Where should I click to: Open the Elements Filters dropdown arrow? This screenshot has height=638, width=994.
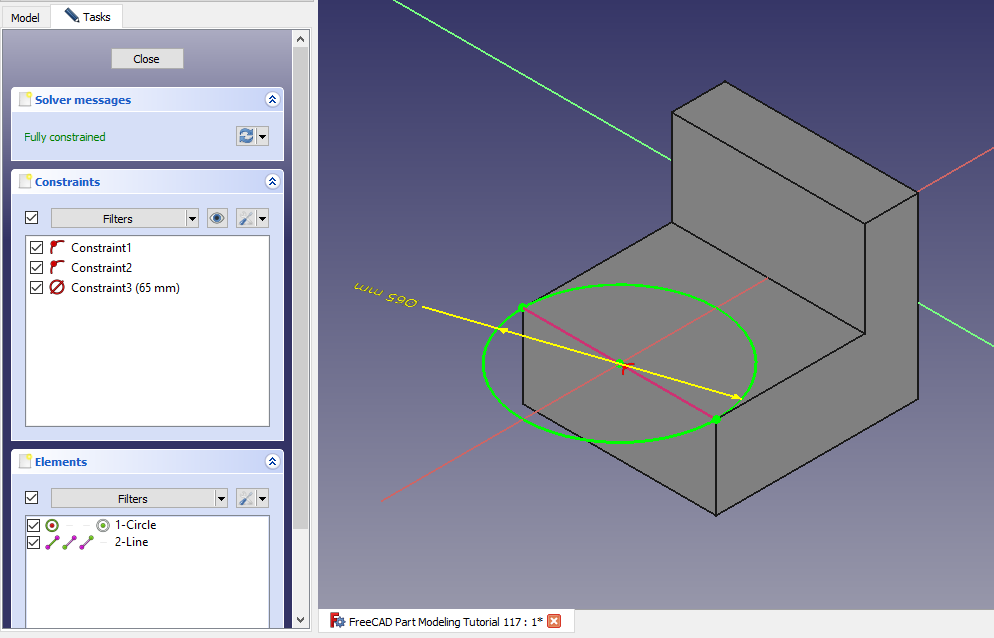click(221, 498)
